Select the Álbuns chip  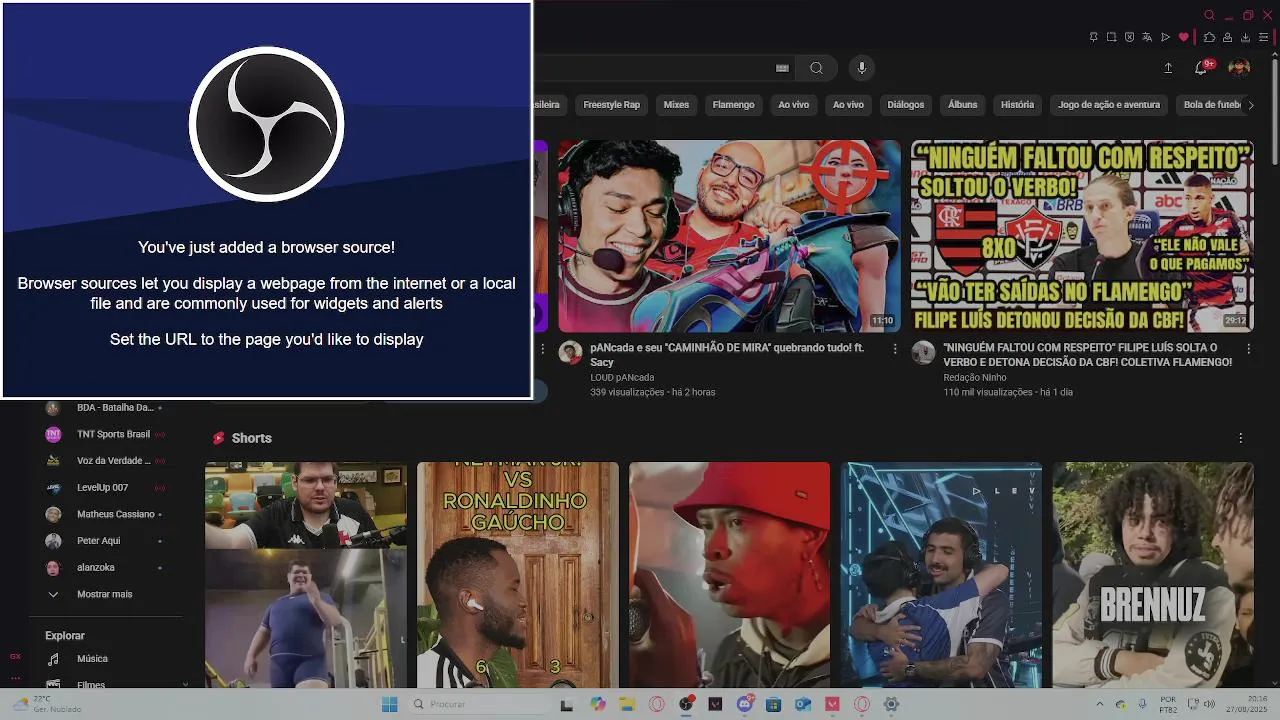pos(962,104)
